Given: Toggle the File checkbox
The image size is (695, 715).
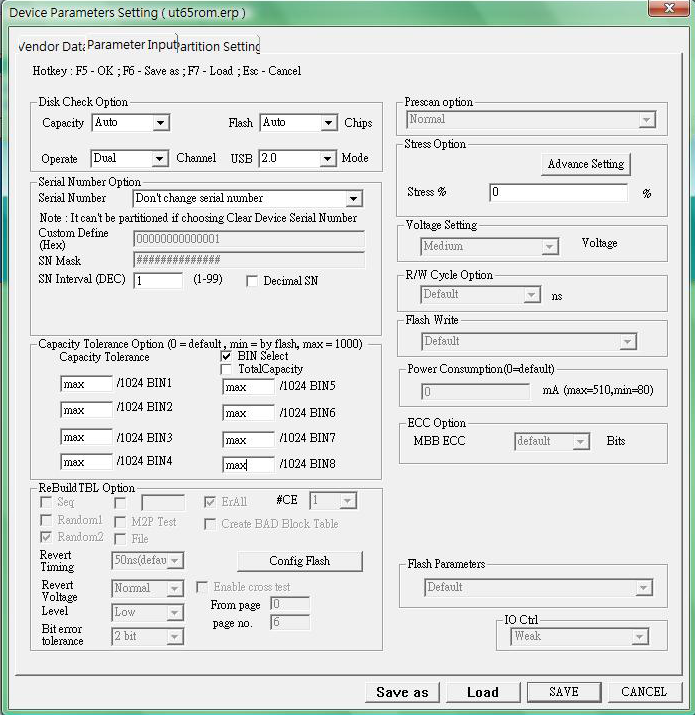Looking at the screenshot, I should (x=120, y=539).
